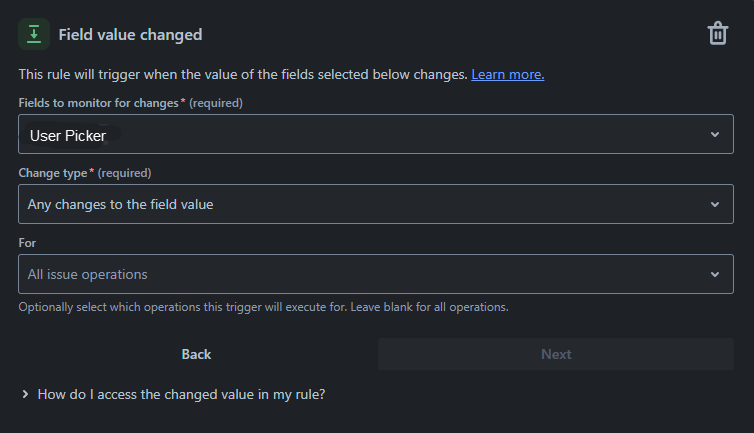Click the 'Fields to monitor for changes' label
The height and width of the screenshot is (433, 754).
coord(98,103)
